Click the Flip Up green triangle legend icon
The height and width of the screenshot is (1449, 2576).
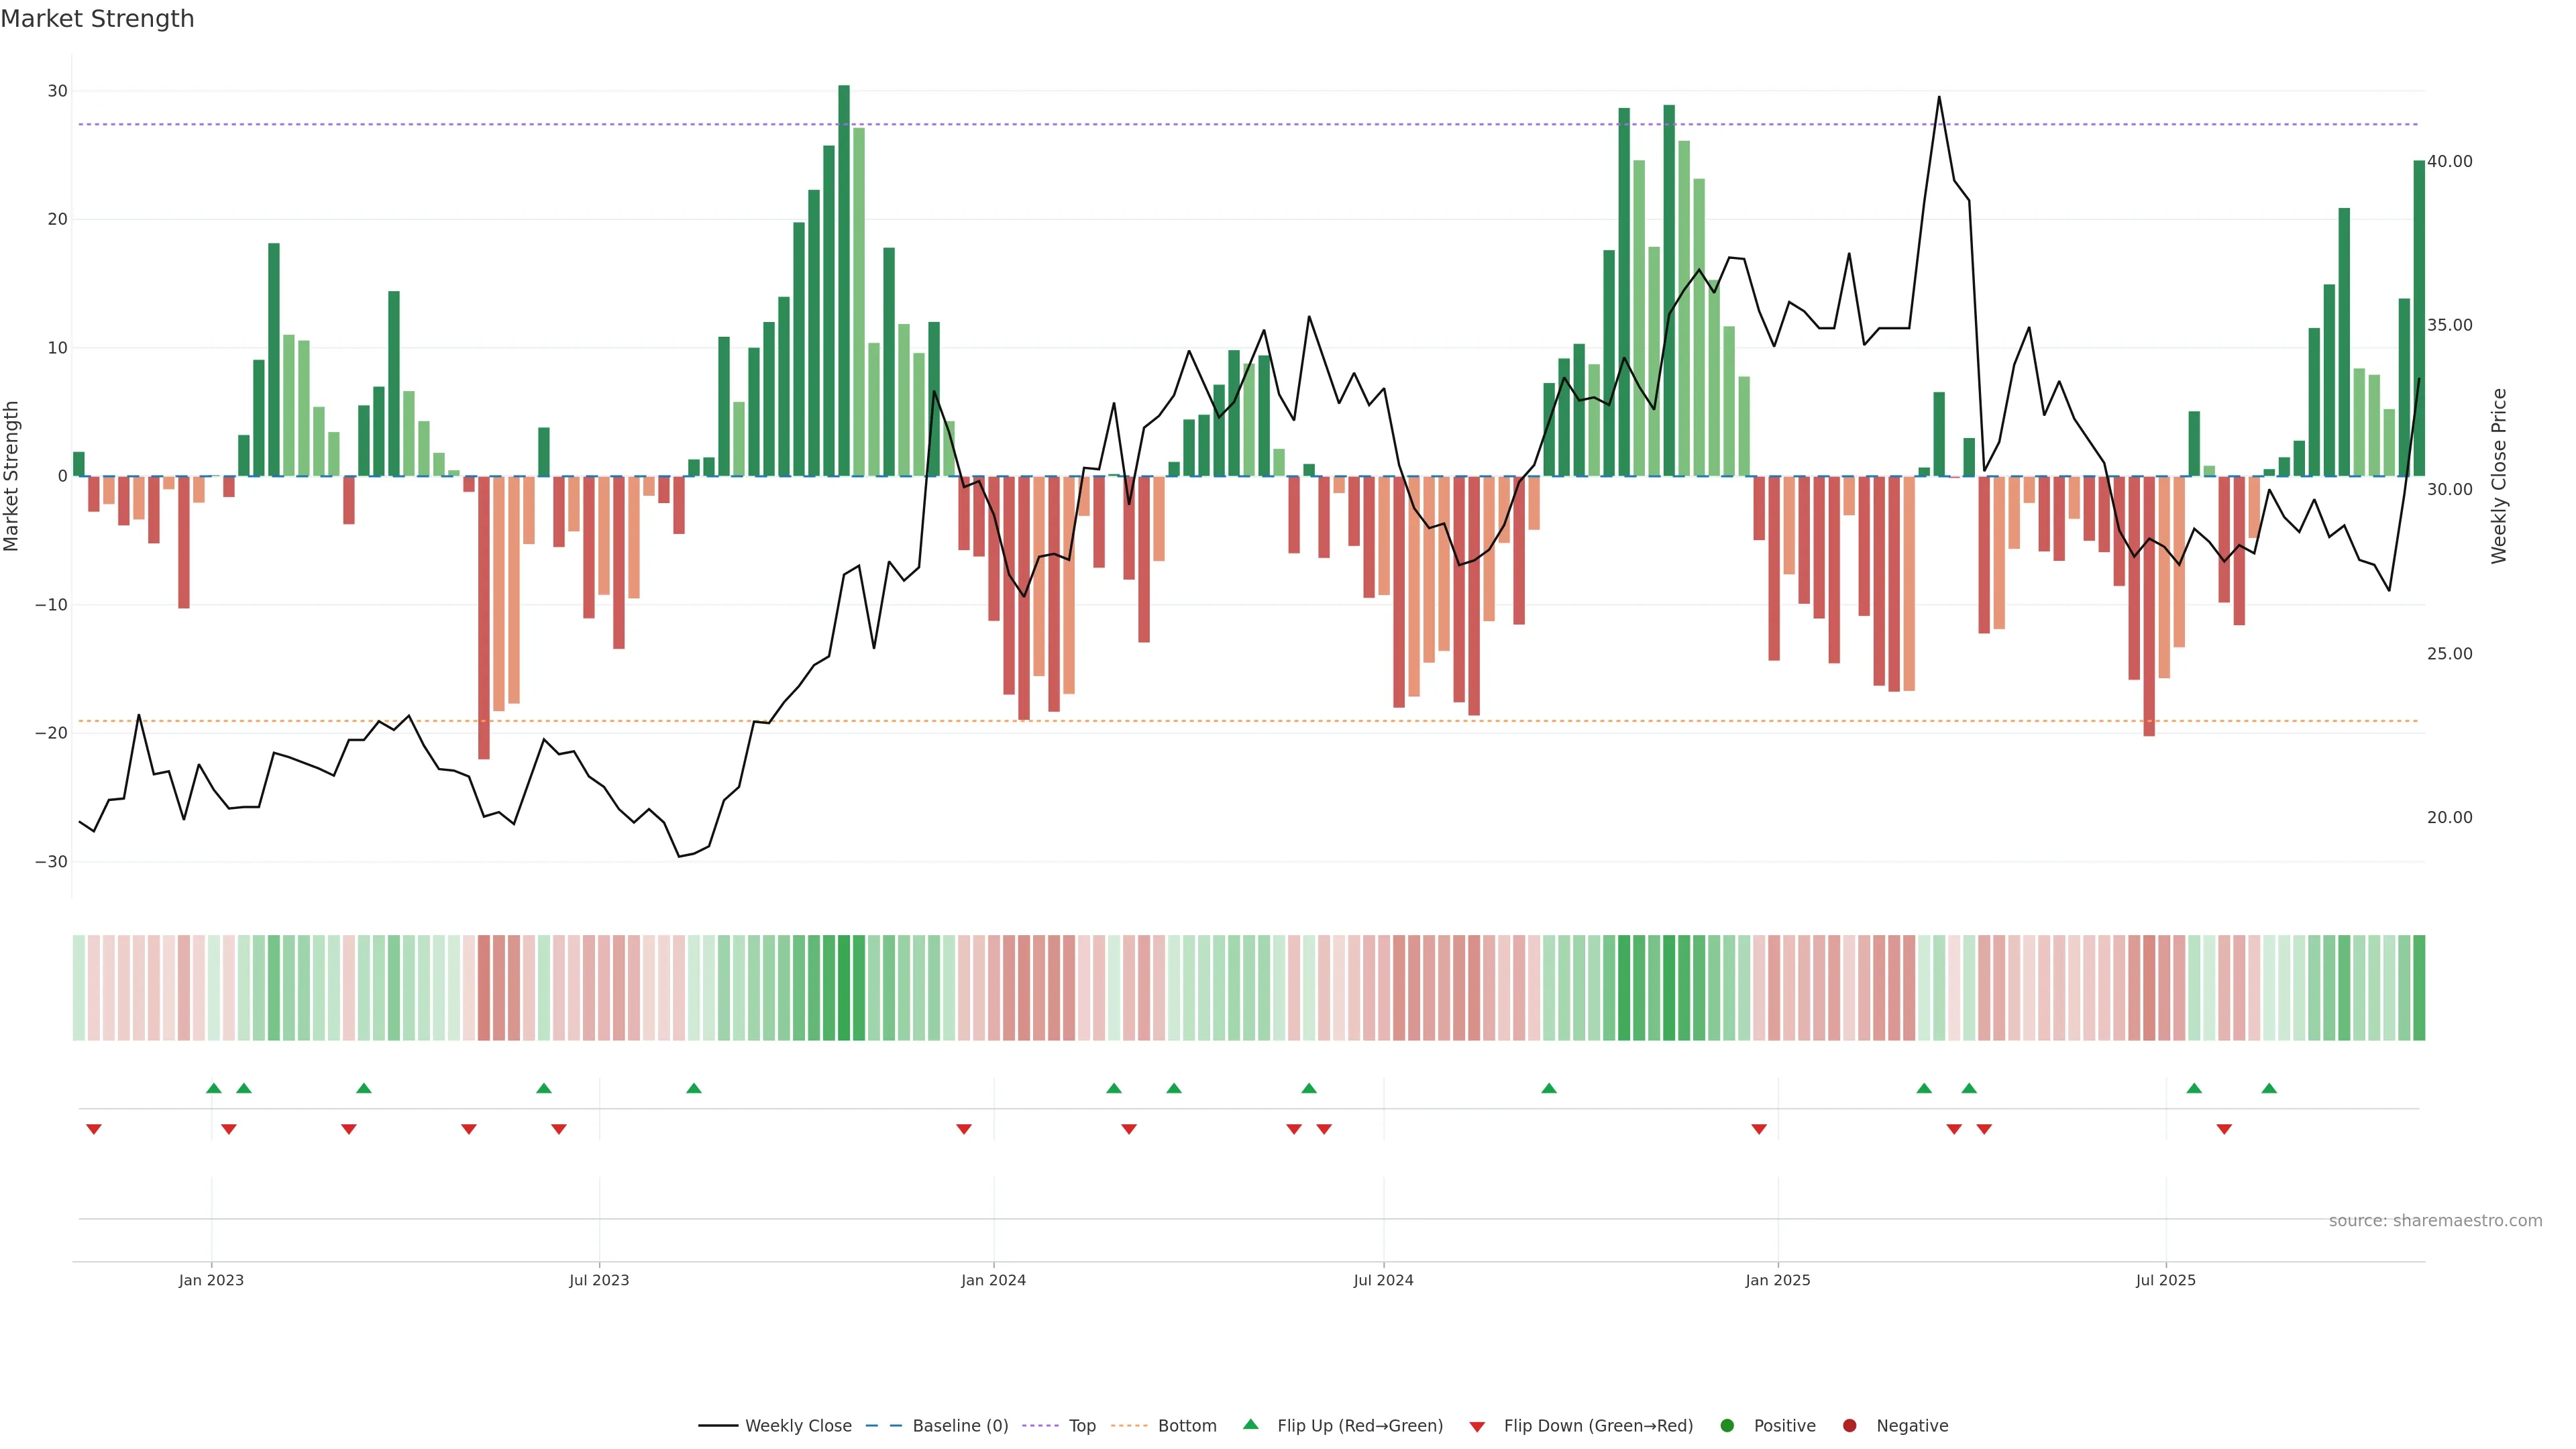(1250, 1424)
